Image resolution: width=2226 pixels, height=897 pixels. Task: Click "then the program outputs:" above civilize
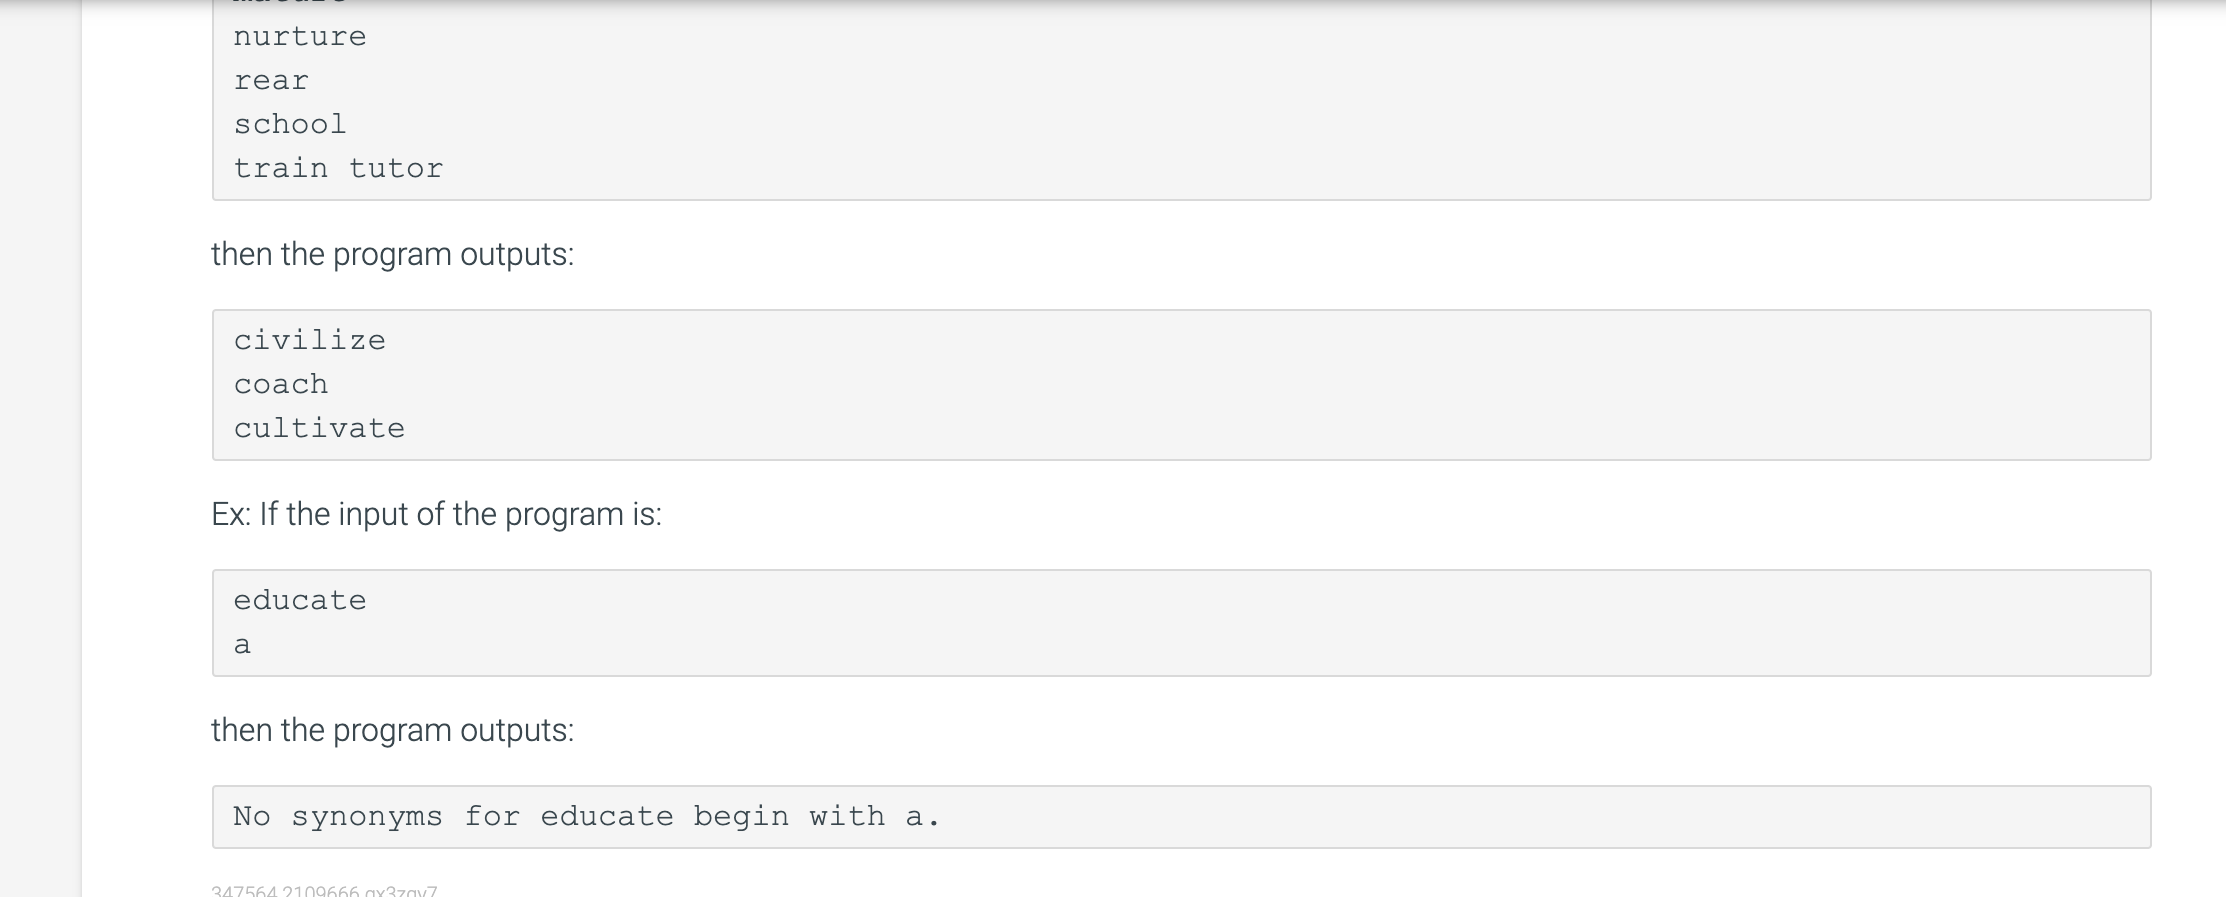[393, 254]
